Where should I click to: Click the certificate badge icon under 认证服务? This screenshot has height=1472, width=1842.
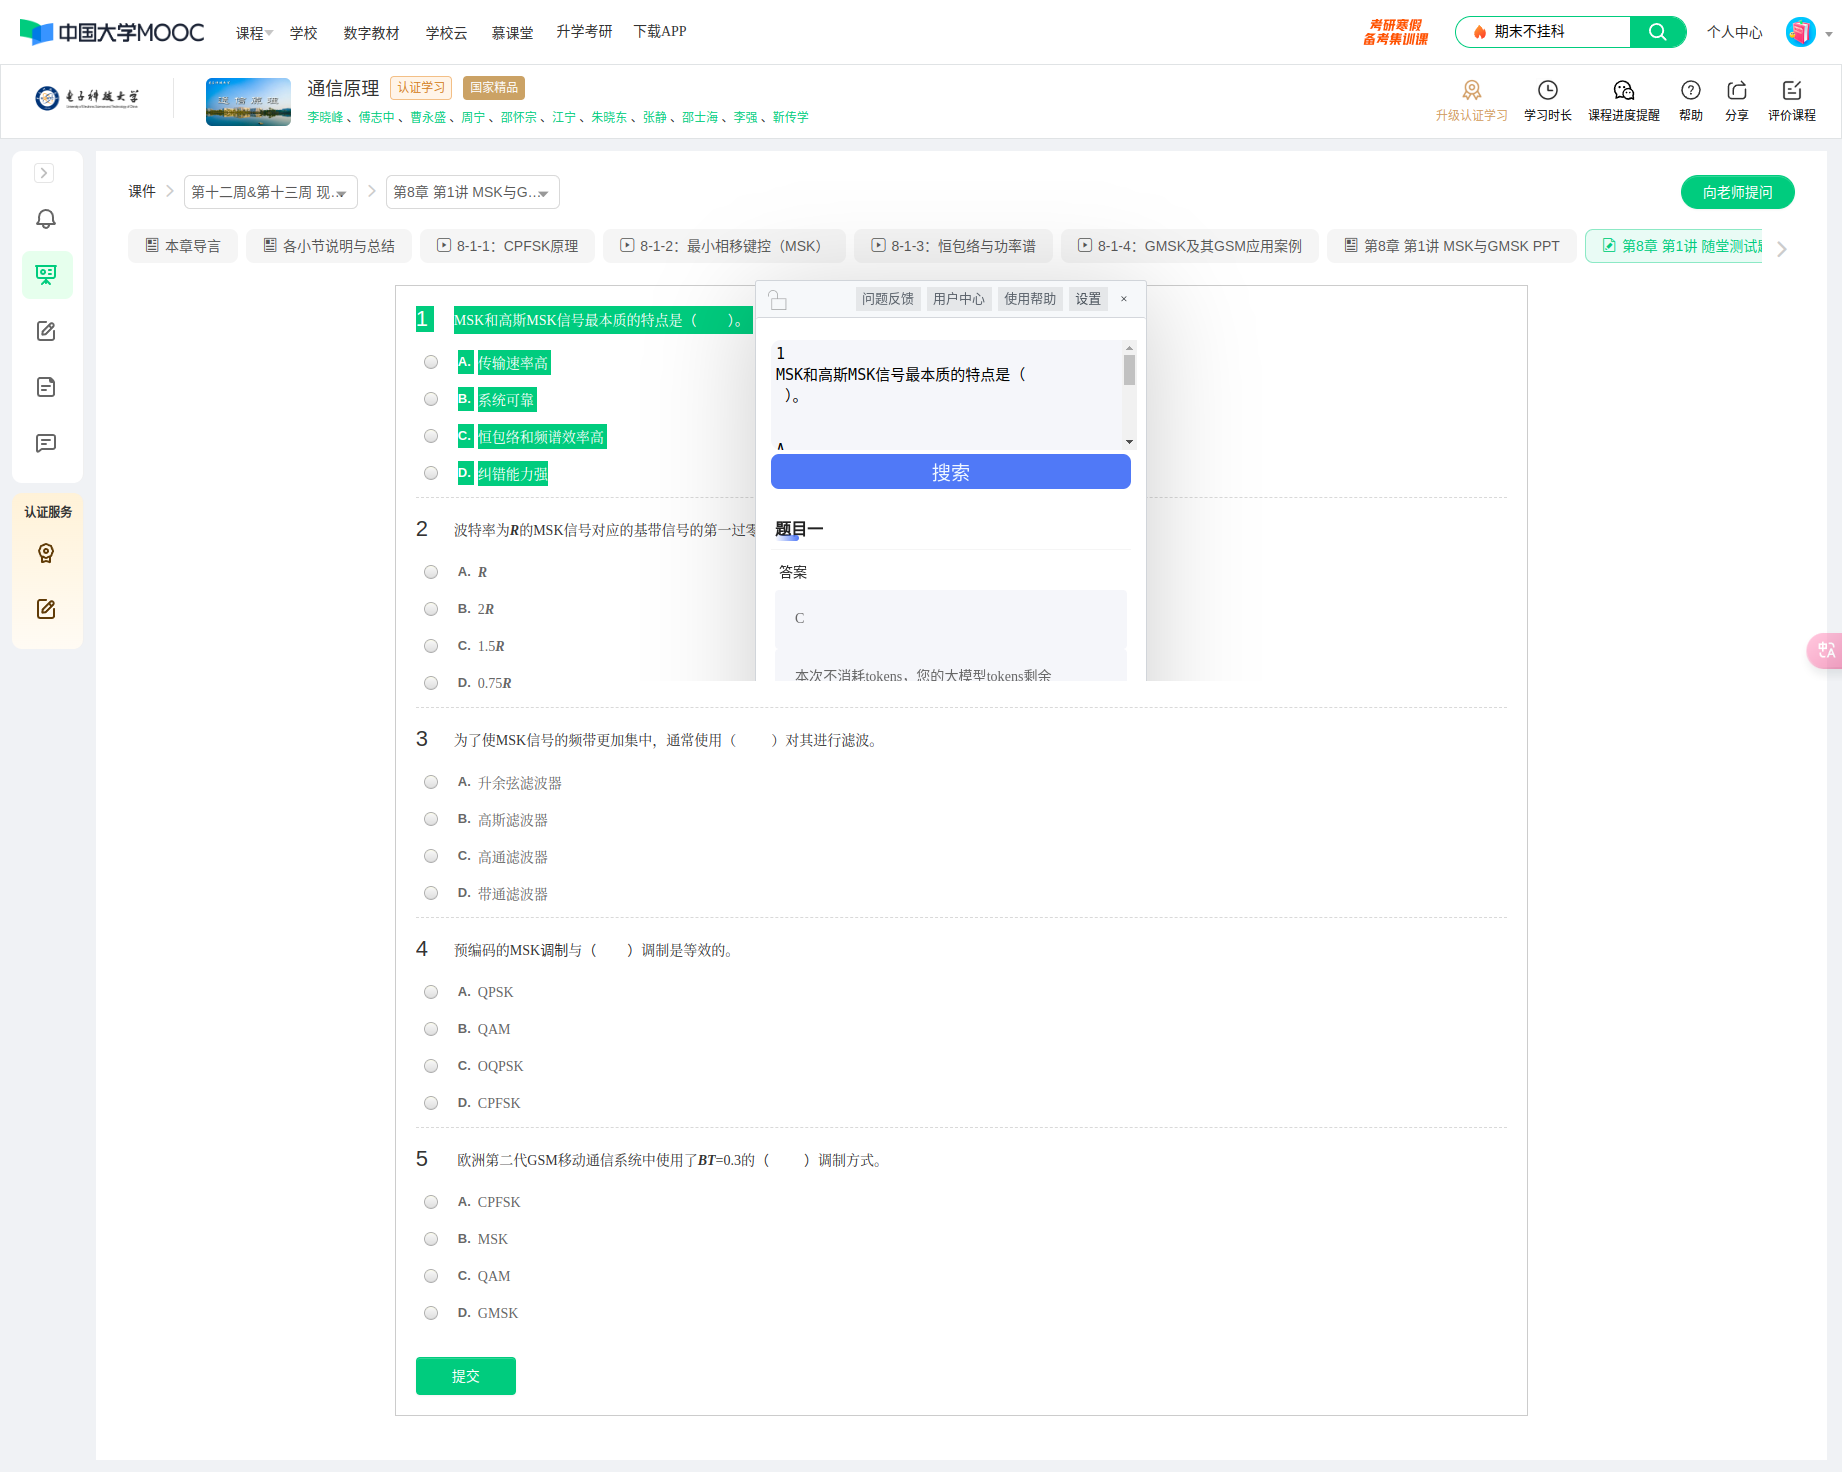(46, 553)
